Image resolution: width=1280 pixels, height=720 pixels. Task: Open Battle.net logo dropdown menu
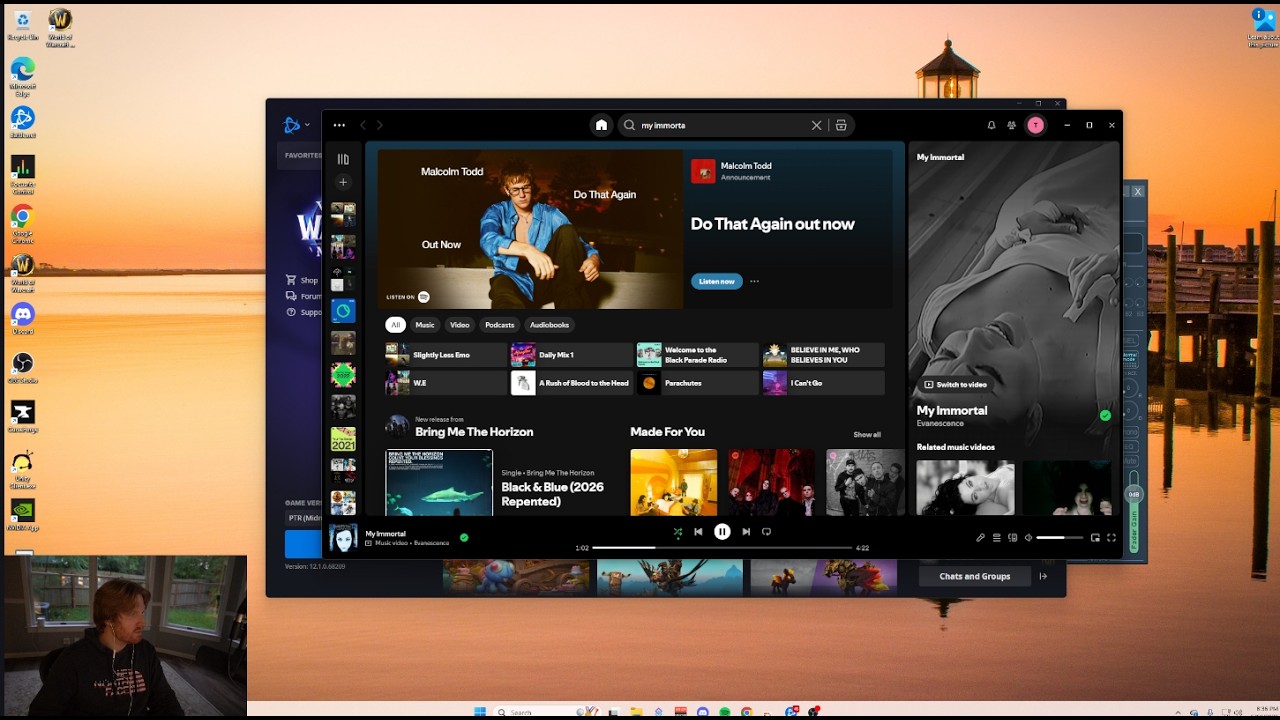pyautogui.click(x=296, y=125)
